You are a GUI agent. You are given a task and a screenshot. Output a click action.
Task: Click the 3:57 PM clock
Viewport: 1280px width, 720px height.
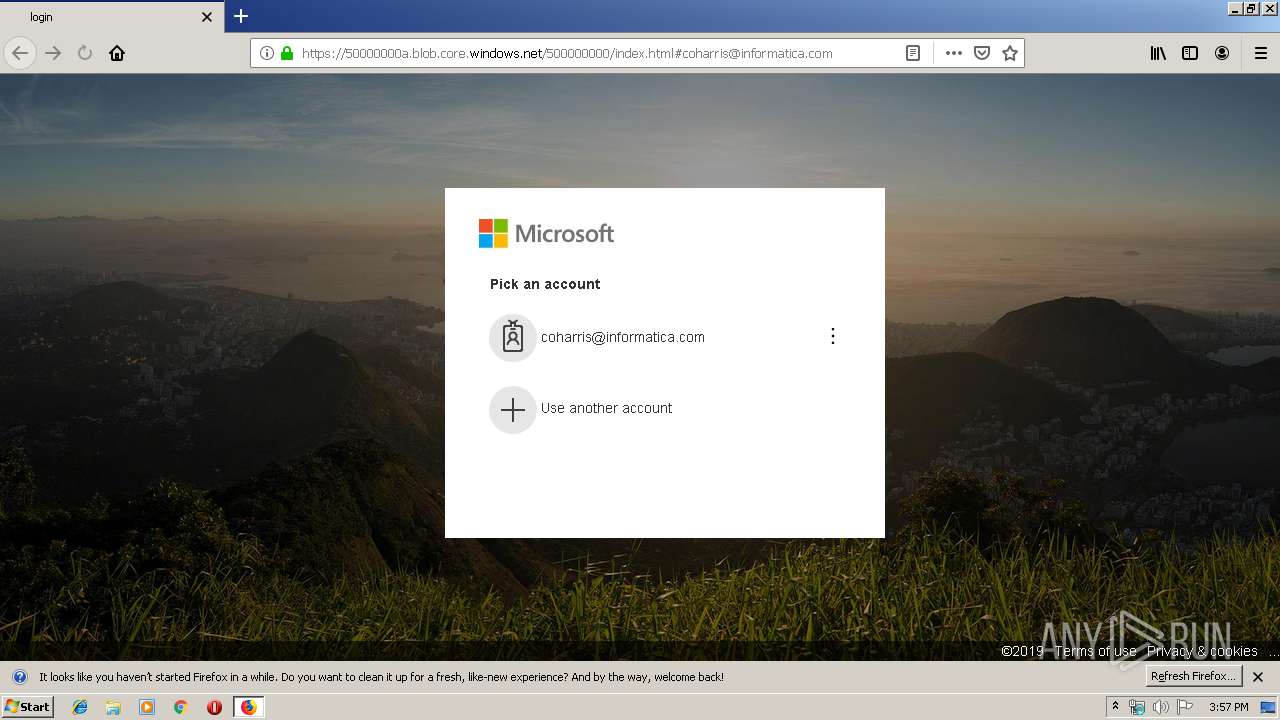(1228, 707)
